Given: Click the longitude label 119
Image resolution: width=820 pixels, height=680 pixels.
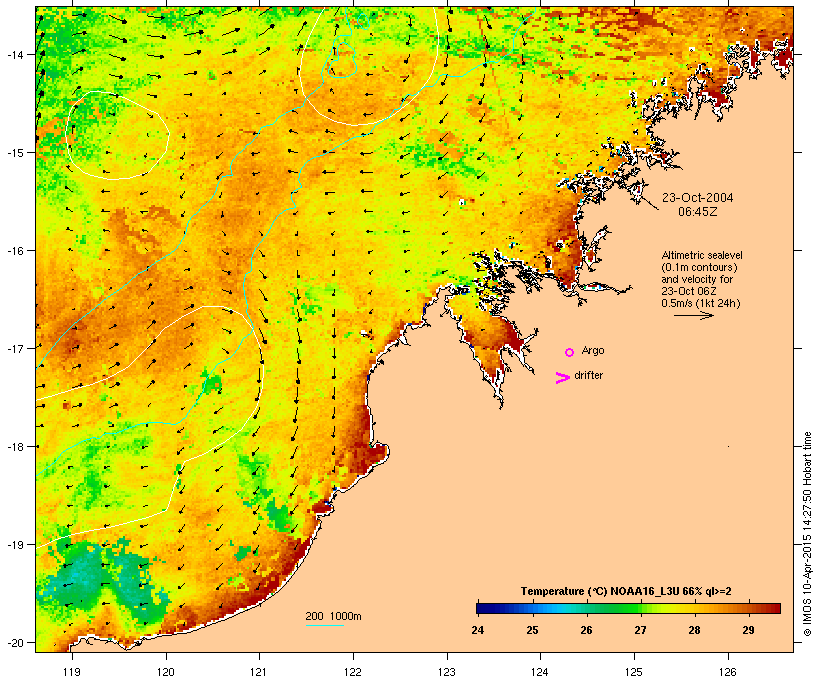Looking at the screenshot, I should 72,672.
